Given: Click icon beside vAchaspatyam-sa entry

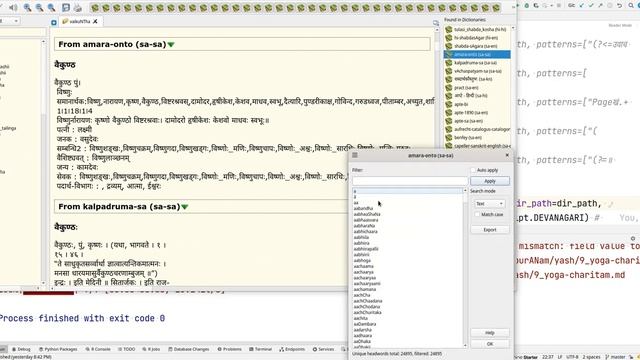Looking at the screenshot, I should pos(449,71).
